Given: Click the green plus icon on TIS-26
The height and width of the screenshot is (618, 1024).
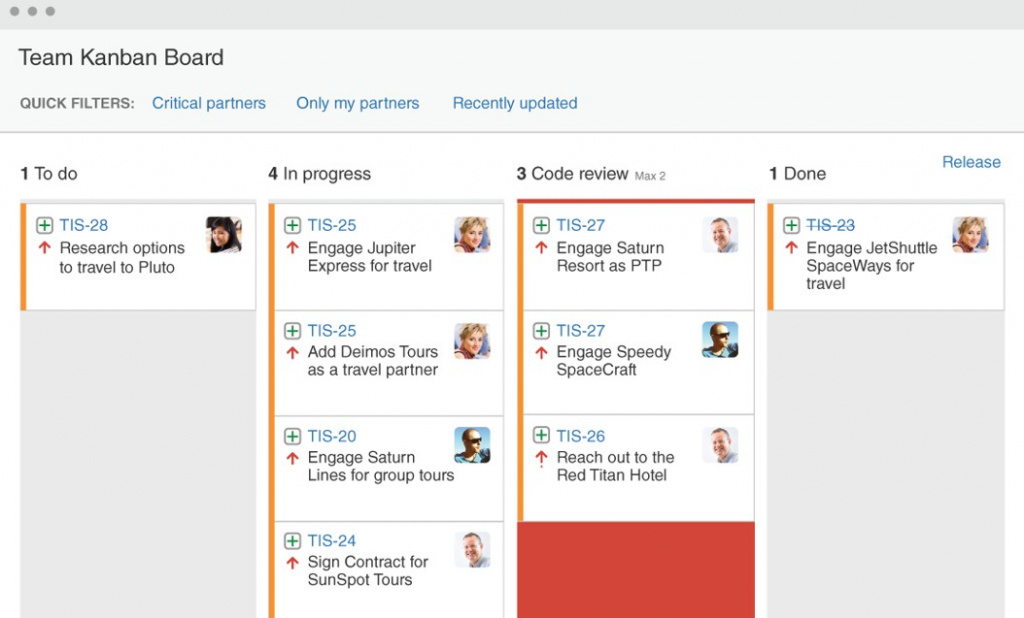Looking at the screenshot, I should click(541, 436).
